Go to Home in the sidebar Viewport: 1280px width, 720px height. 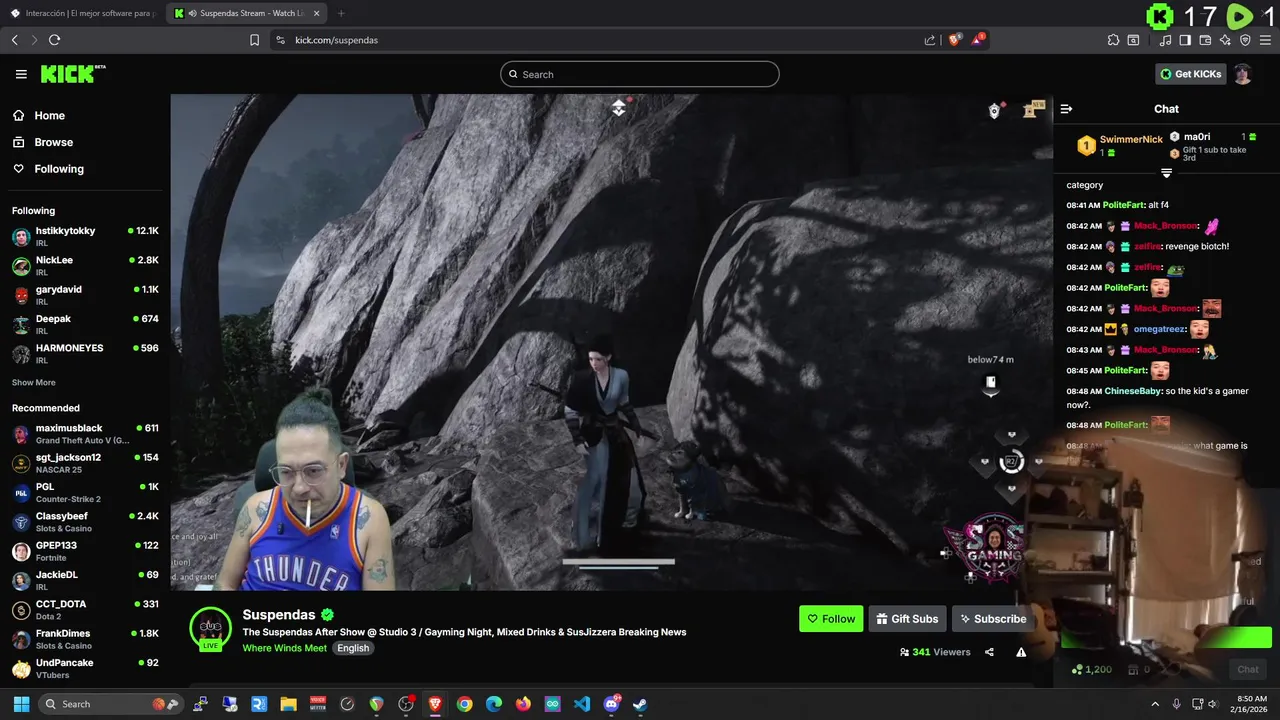[x=49, y=115]
